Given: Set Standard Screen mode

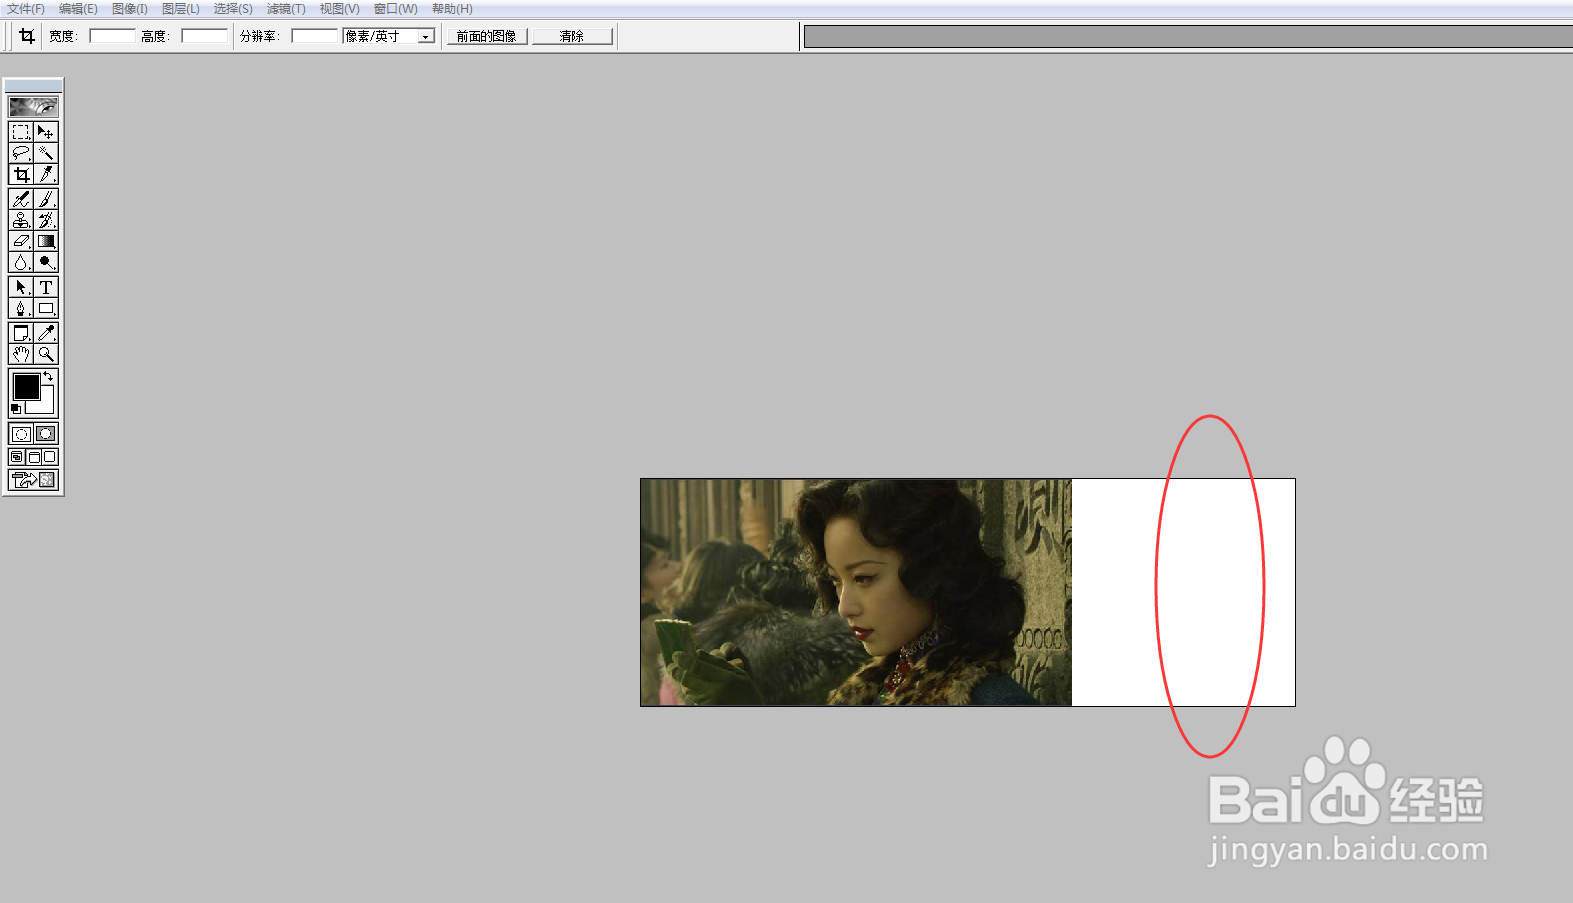Looking at the screenshot, I should pyautogui.click(x=17, y=457).
